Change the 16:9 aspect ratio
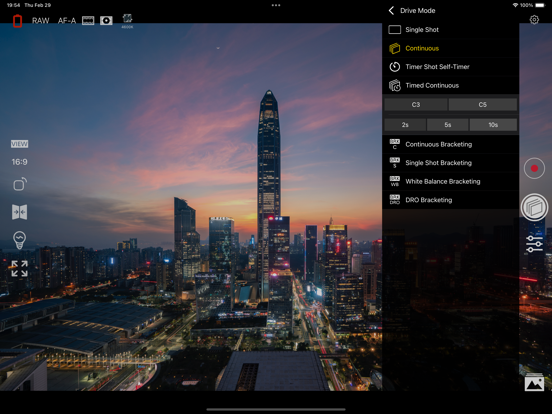552x414 pixels. [x=19, y=162]
